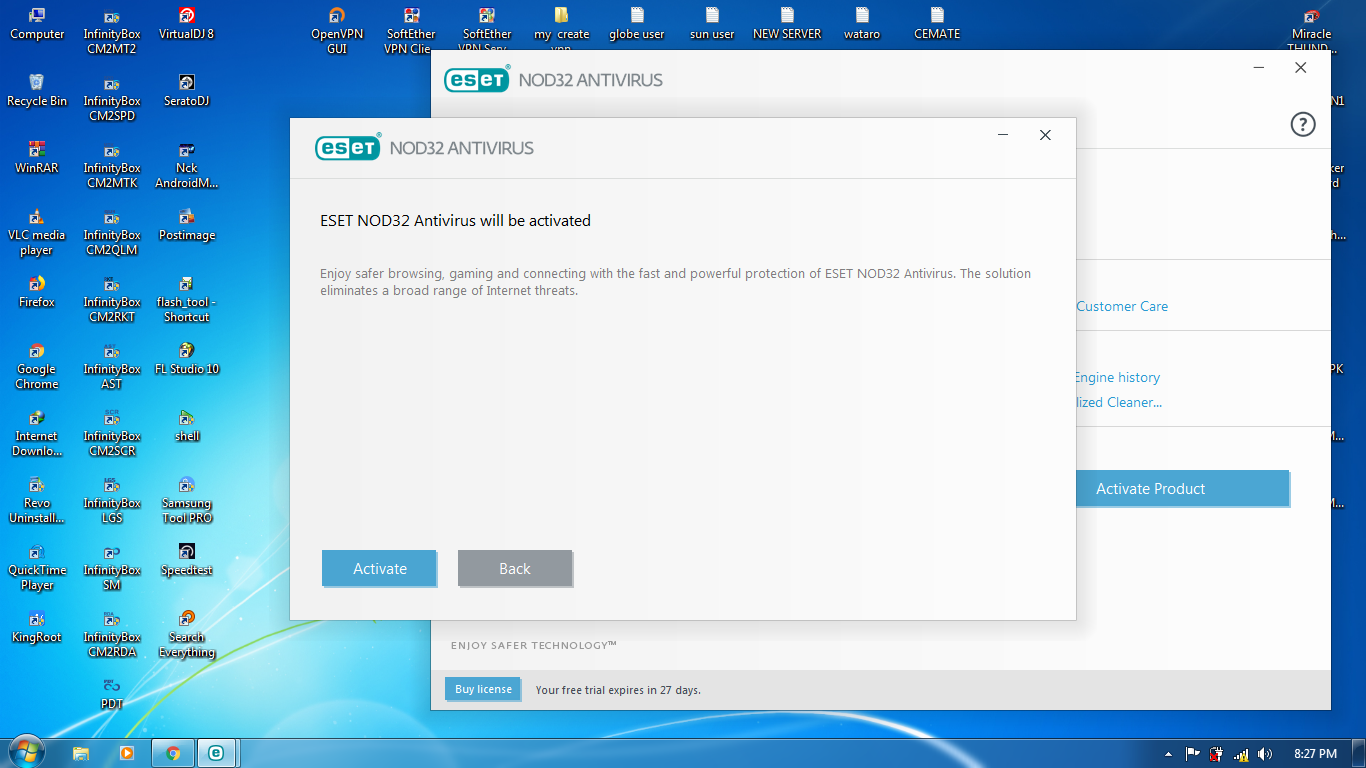Viewport: 1366px width, 768px height.
Task: Open the Windows Start menu
Action: tap(25, 752)
